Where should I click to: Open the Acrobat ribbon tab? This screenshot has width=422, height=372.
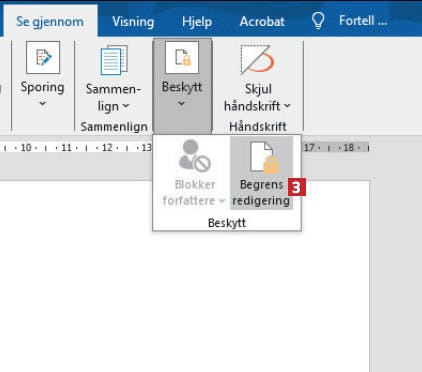click(x=262, y=22)
